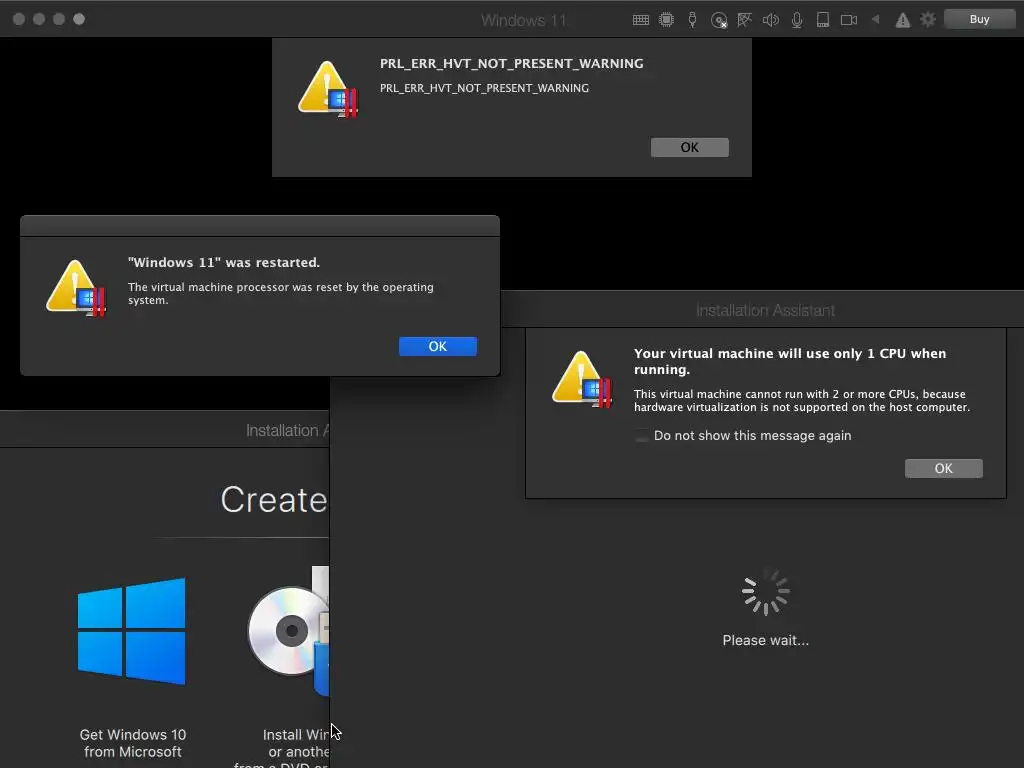
Task: Open the USB devices icon
Action: [x=692, y=20]
